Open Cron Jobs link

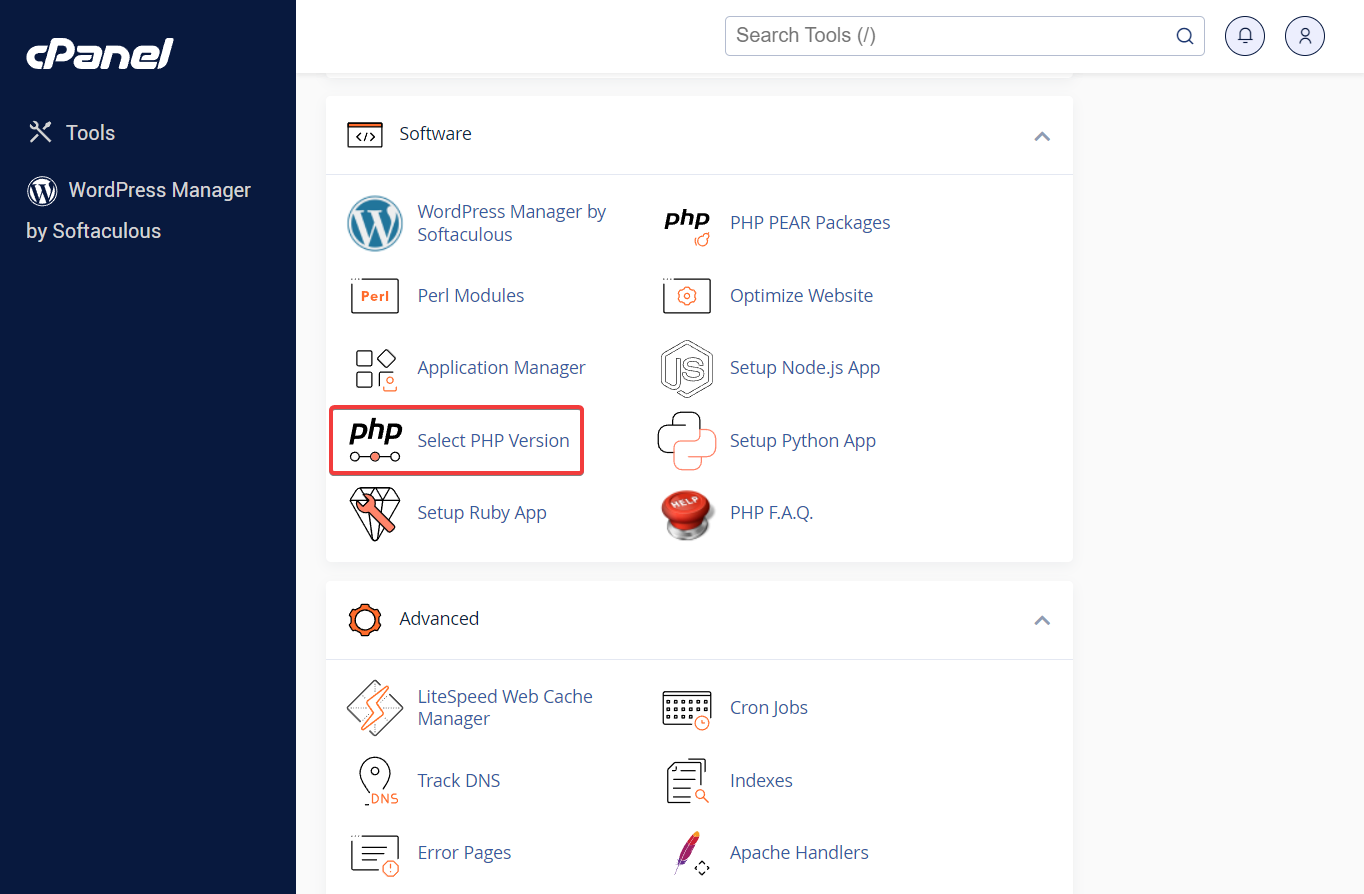coord(769,708)
